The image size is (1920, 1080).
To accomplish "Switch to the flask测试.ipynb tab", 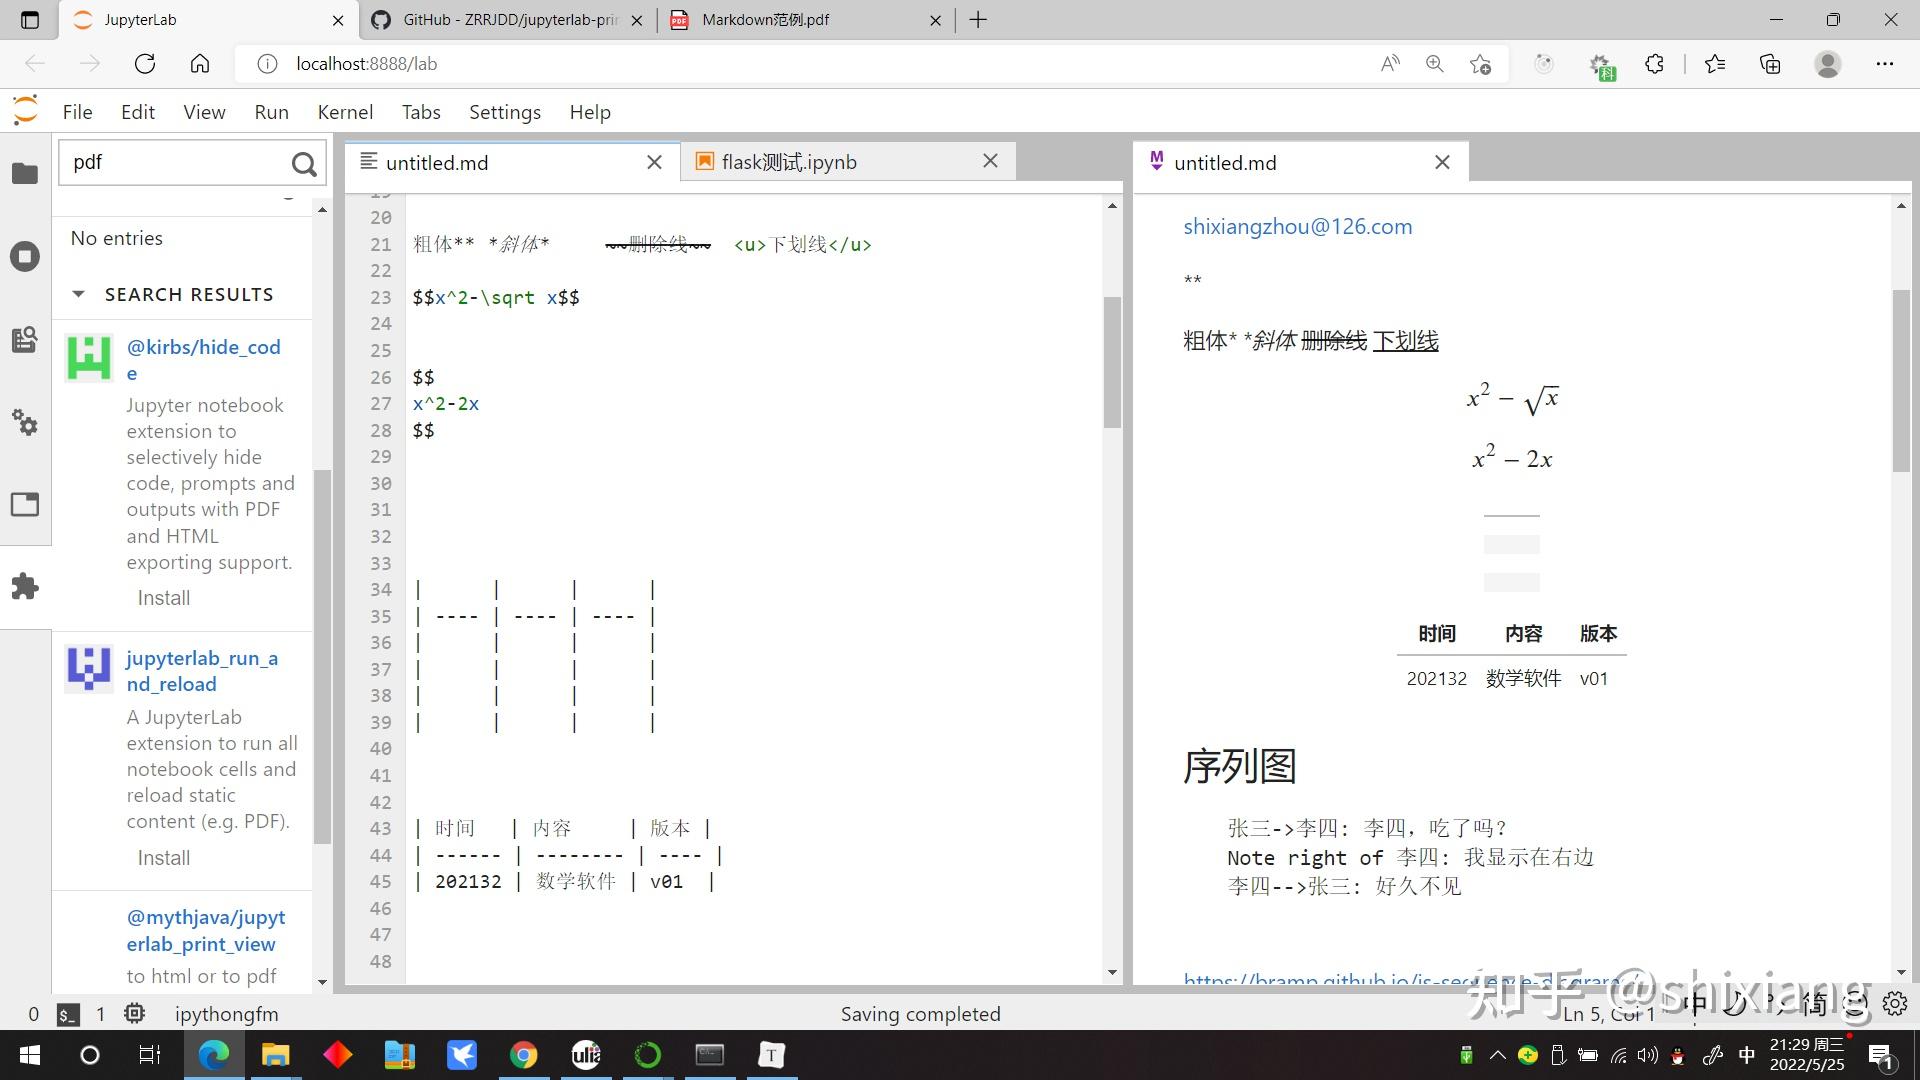I will point(789,162).
